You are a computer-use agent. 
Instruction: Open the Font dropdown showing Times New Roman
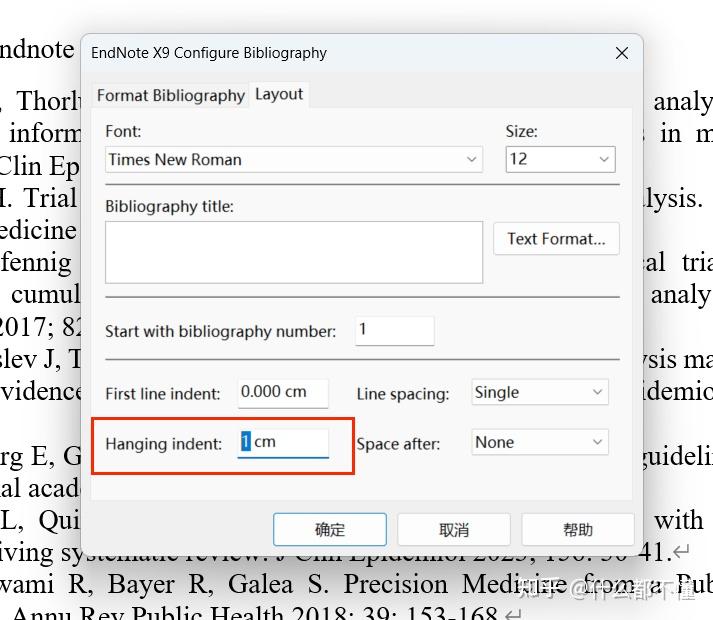294,159
